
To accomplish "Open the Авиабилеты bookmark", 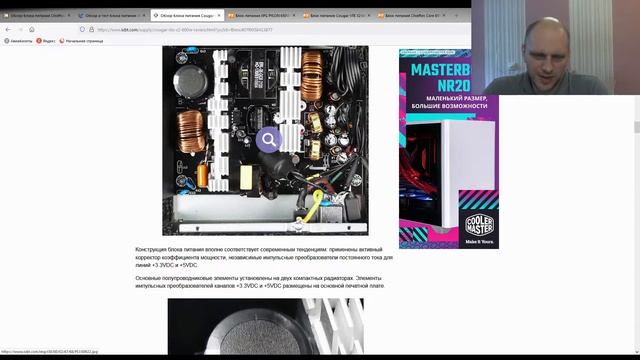I will tap(18, 41).
